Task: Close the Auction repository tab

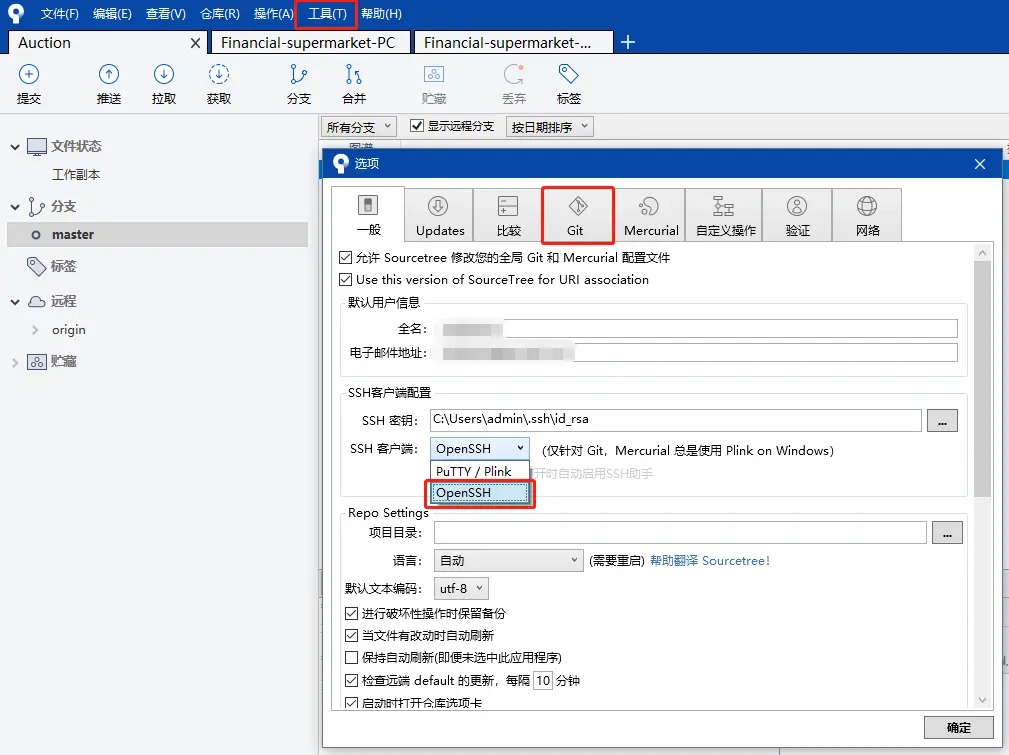Action: [x=196, y=43]
